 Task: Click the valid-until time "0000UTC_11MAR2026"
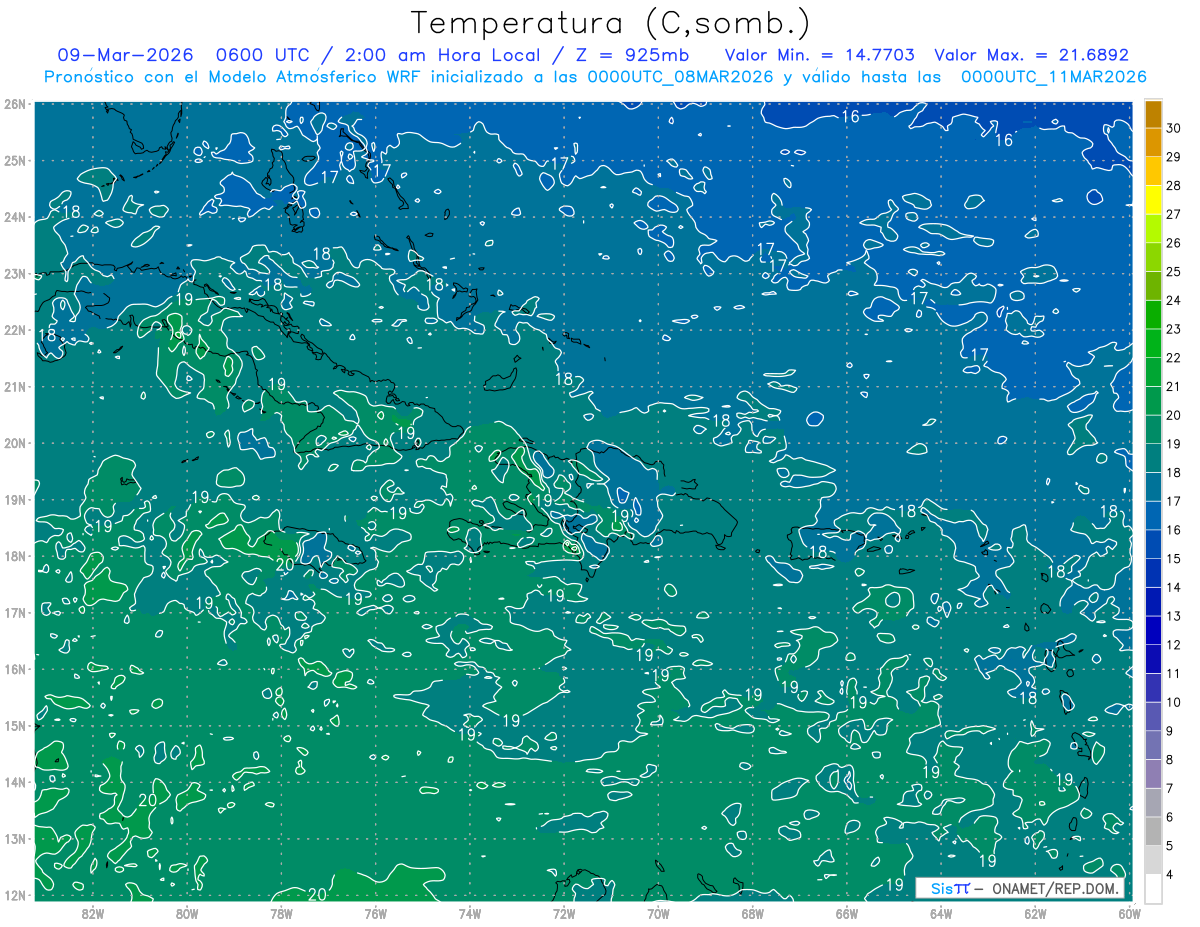pos(1053,77)
